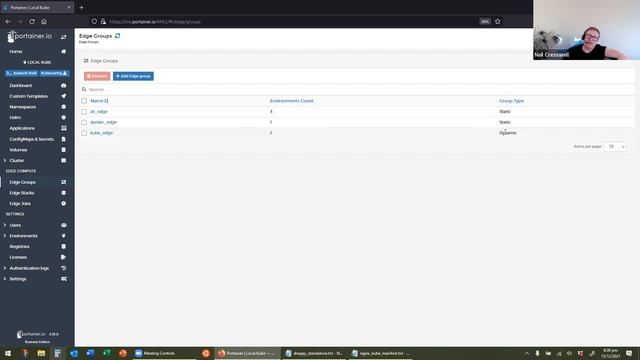
Task: Click the Authentication logs history icon
Action: (x=64, y=268)
